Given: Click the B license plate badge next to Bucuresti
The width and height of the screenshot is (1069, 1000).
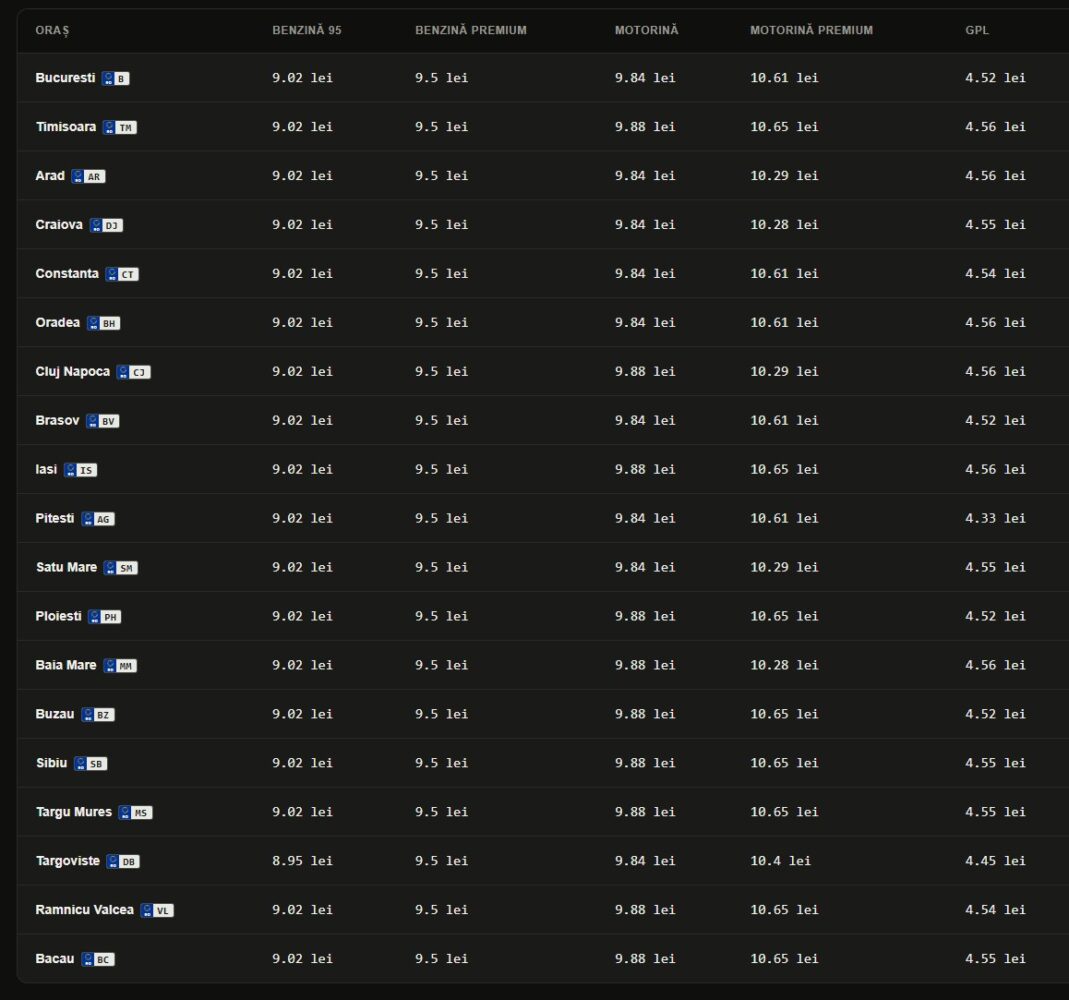Looking at the screenshot, I should click(x=115, y=78).
